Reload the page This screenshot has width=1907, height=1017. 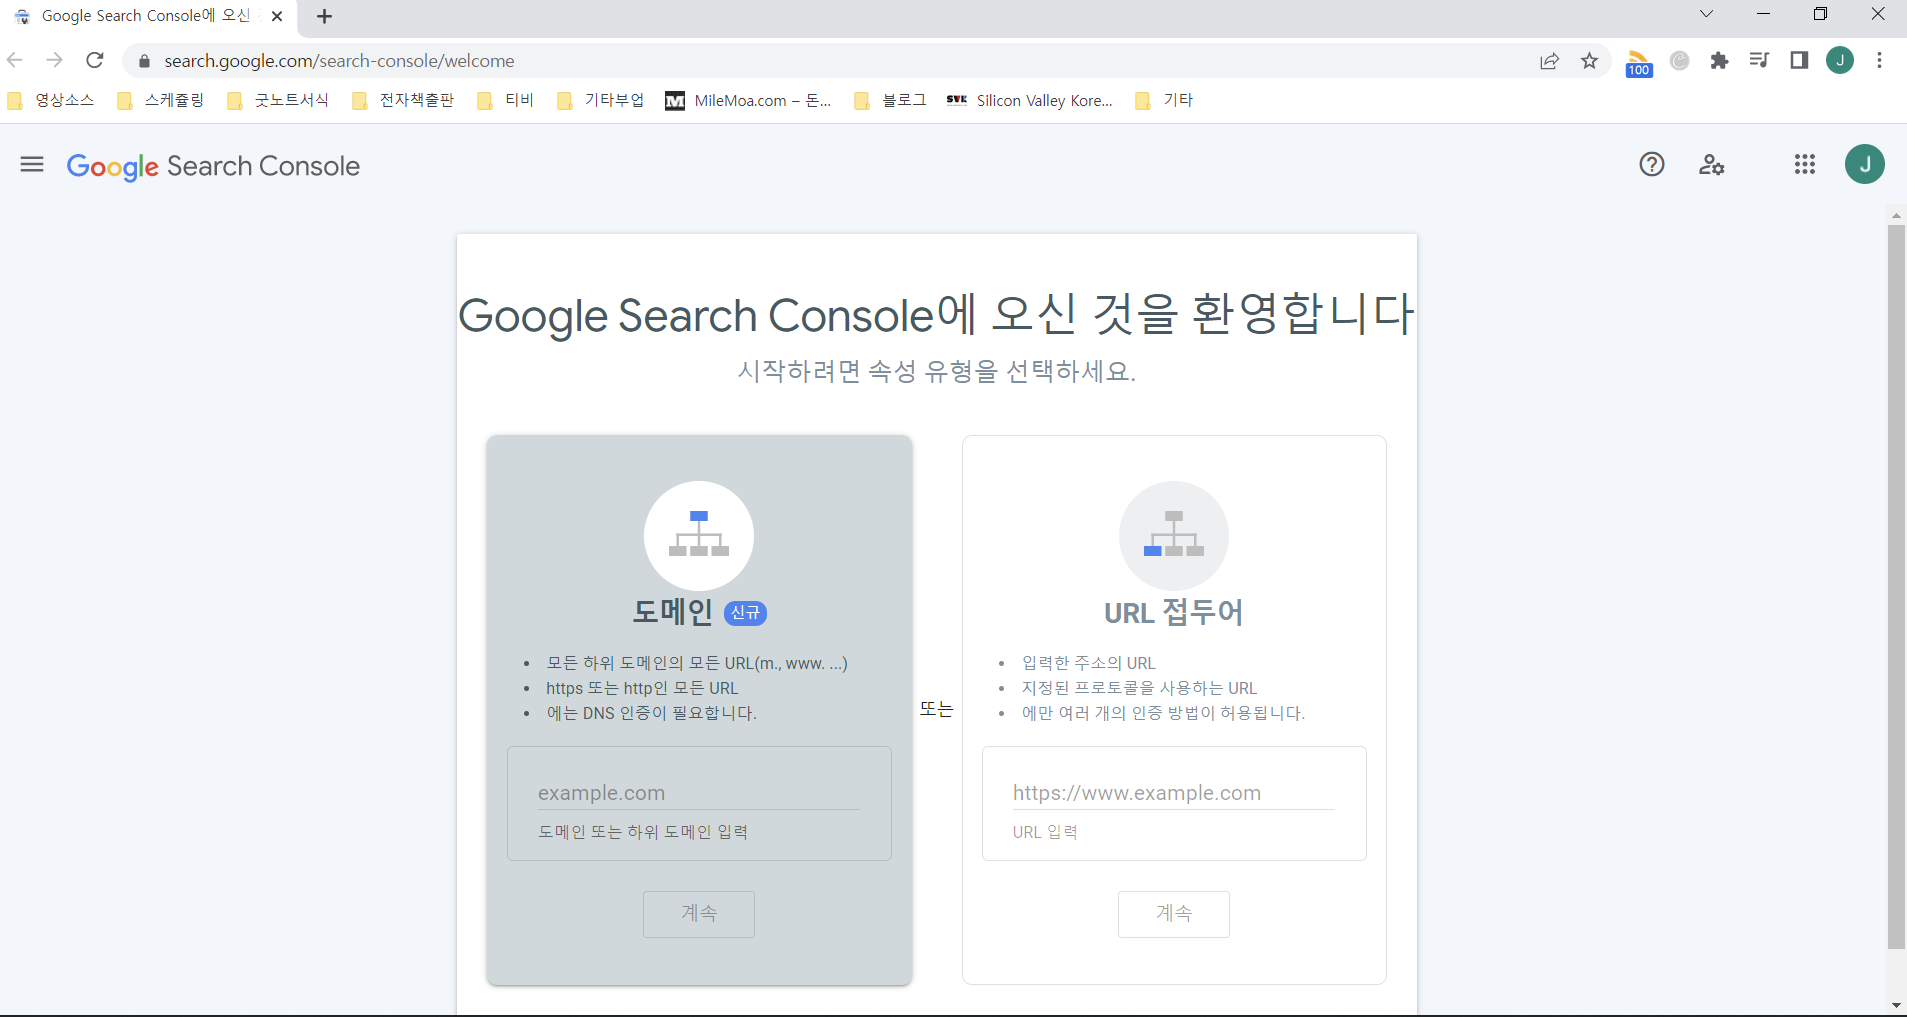coord(95,61)
